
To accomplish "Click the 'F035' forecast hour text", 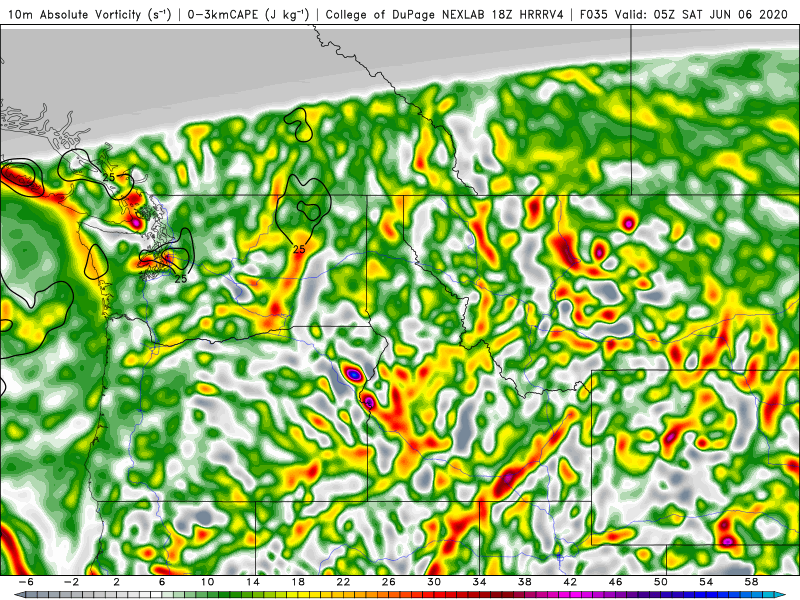I will (594, 14).
